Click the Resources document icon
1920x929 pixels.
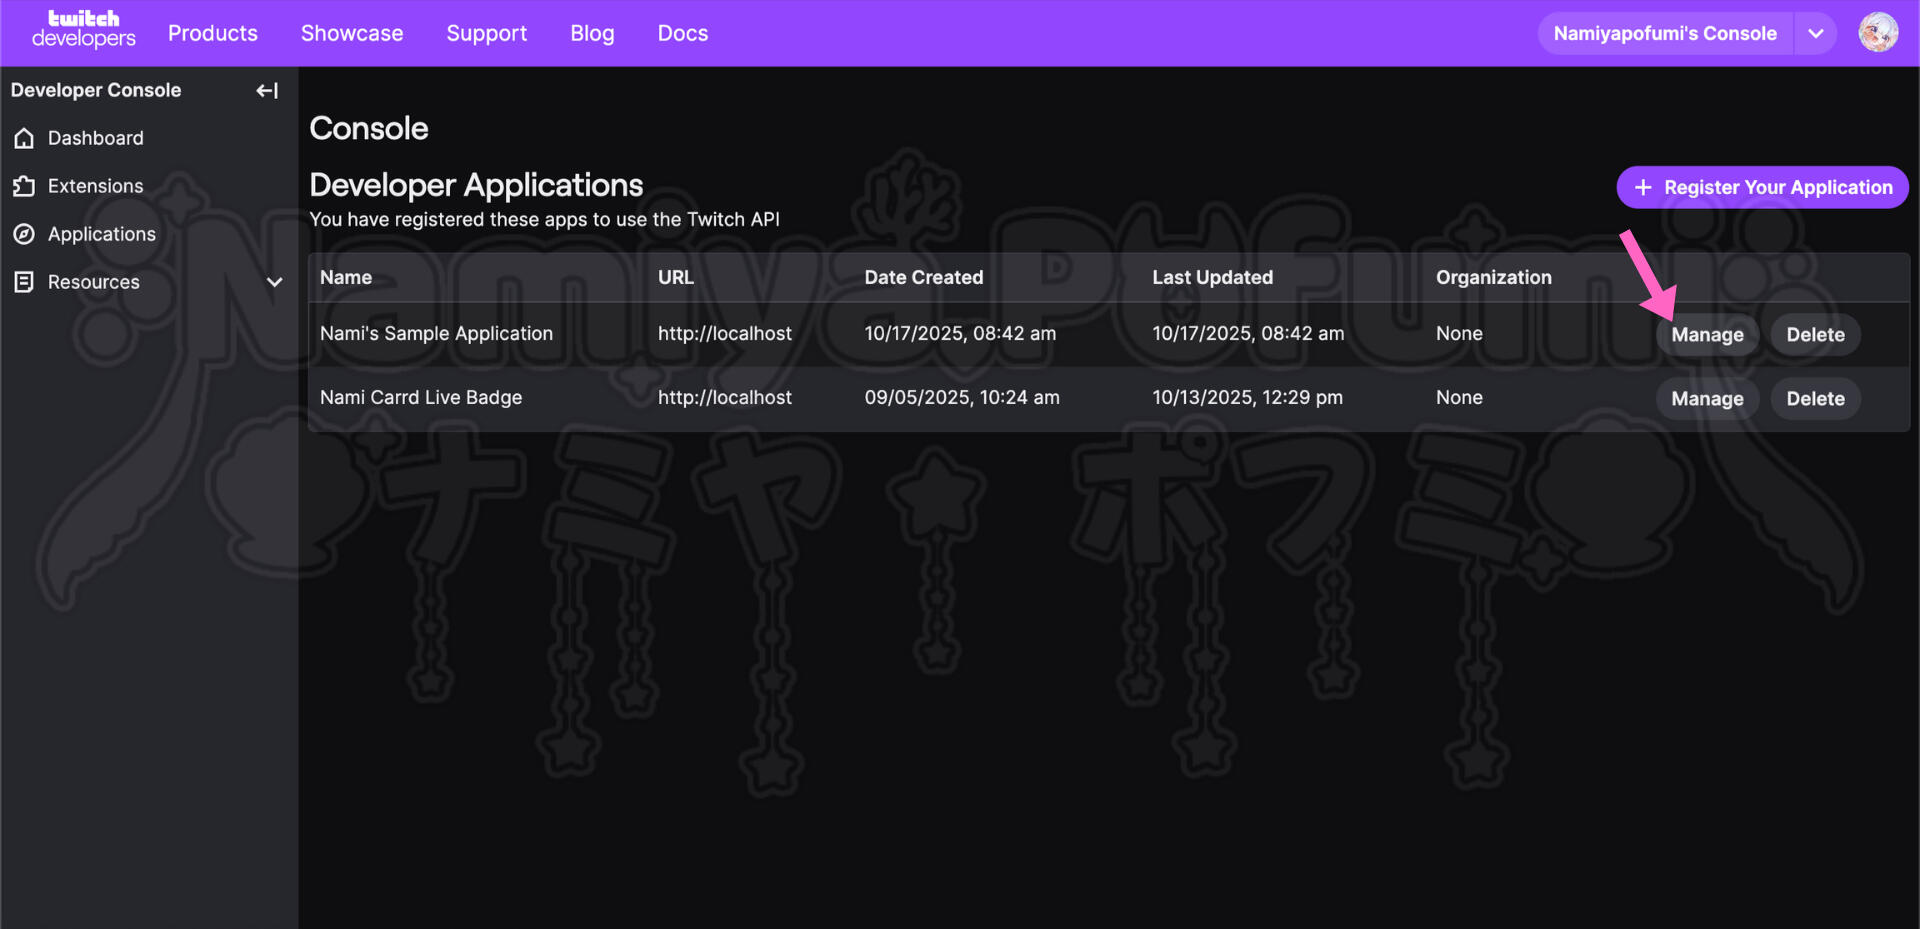point(25,283)
